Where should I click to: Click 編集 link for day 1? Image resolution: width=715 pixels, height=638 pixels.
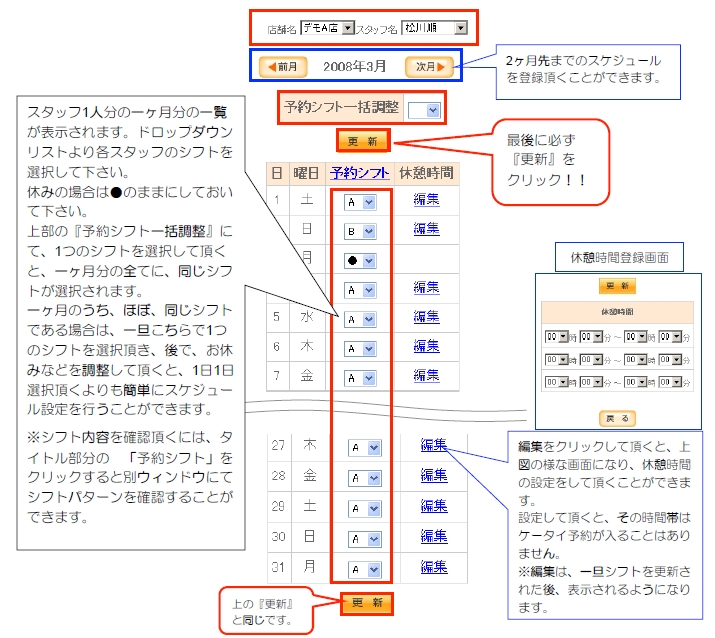tap(427, 200)
